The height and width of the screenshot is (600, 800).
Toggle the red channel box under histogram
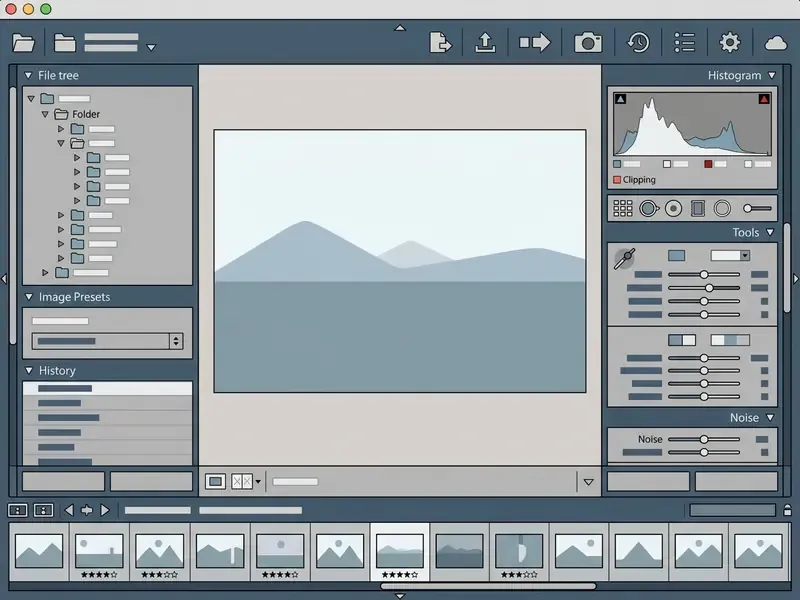click(708, 164)
